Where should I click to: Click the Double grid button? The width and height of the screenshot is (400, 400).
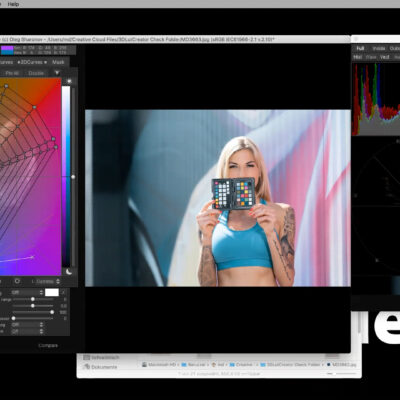coord(36,73)
